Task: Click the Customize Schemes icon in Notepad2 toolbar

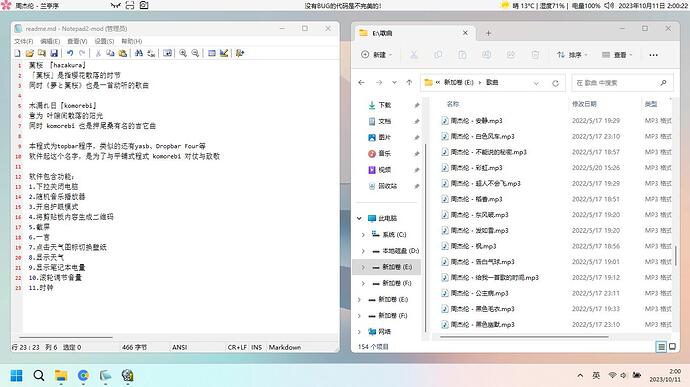Action: 224,53
